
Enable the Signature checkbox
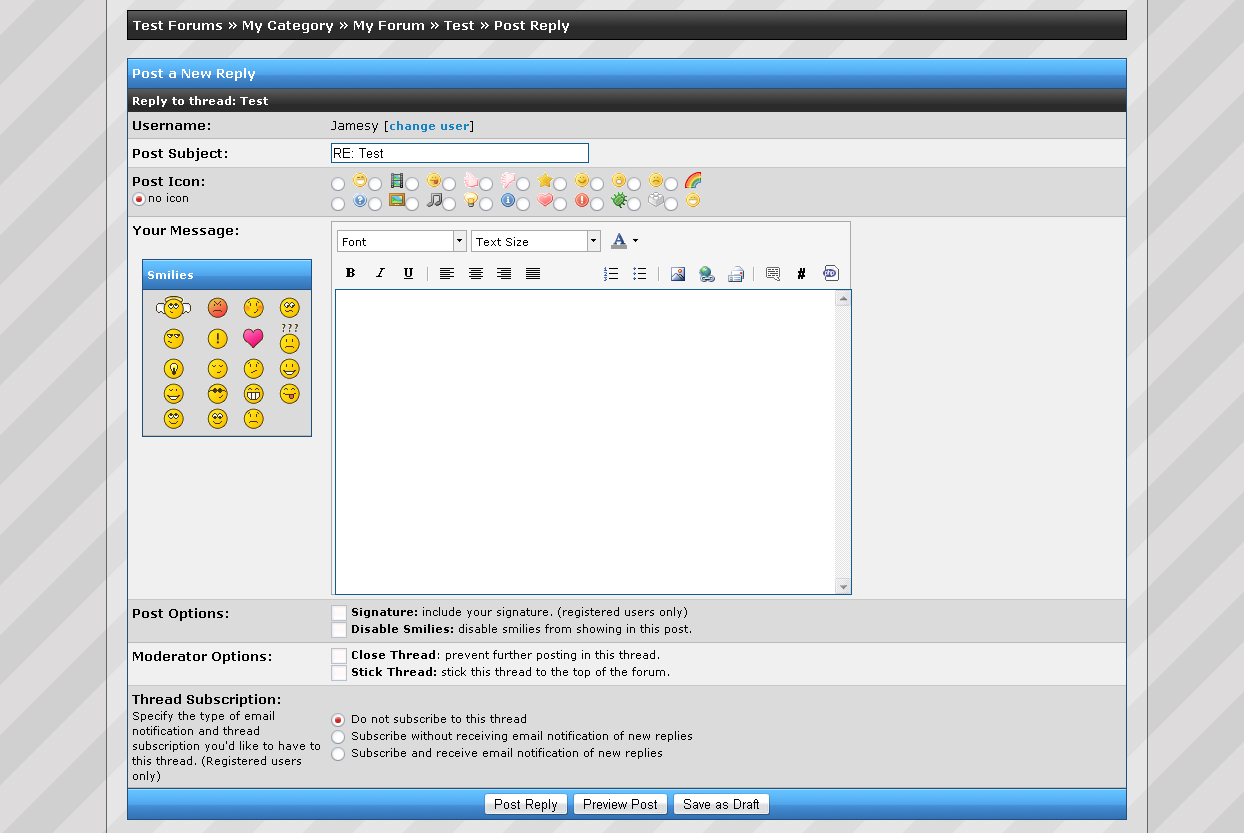(x=339, y=612)
